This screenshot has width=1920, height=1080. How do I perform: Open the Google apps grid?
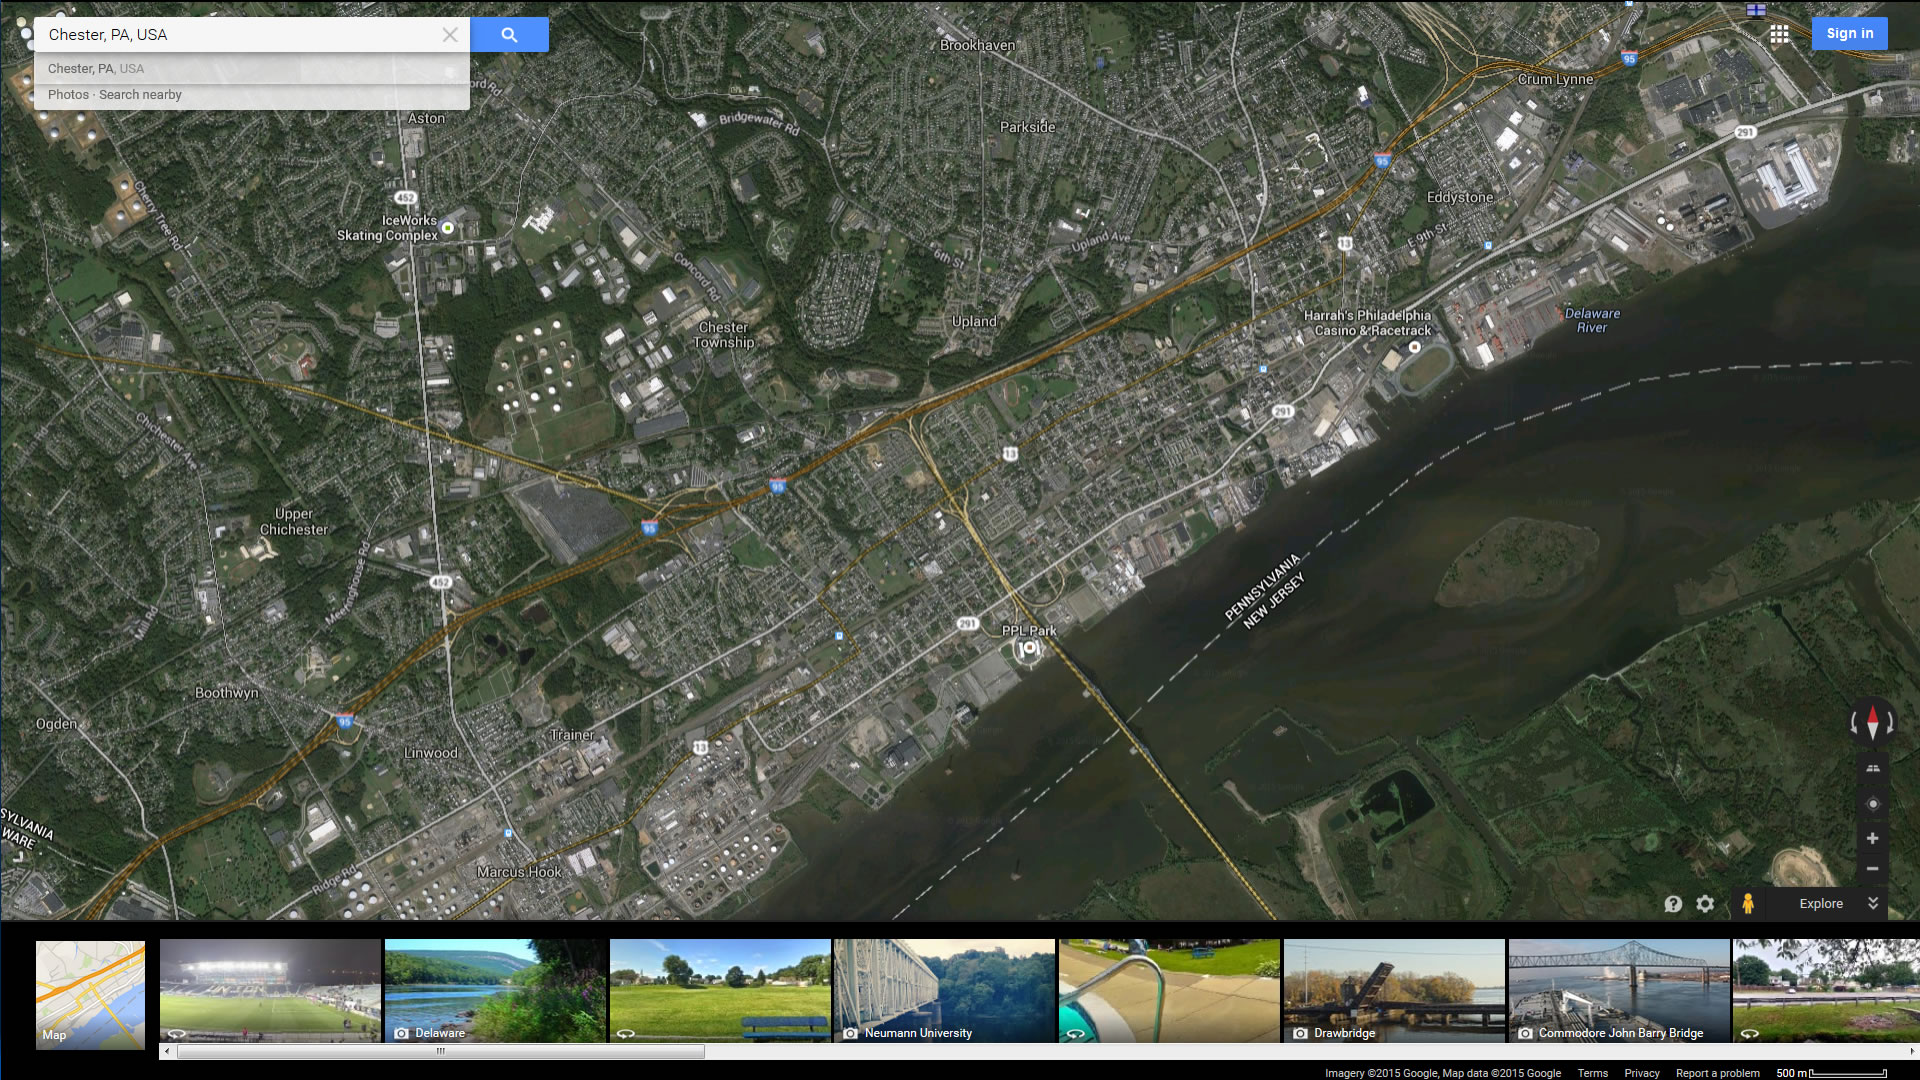(x=1779, y=34)
